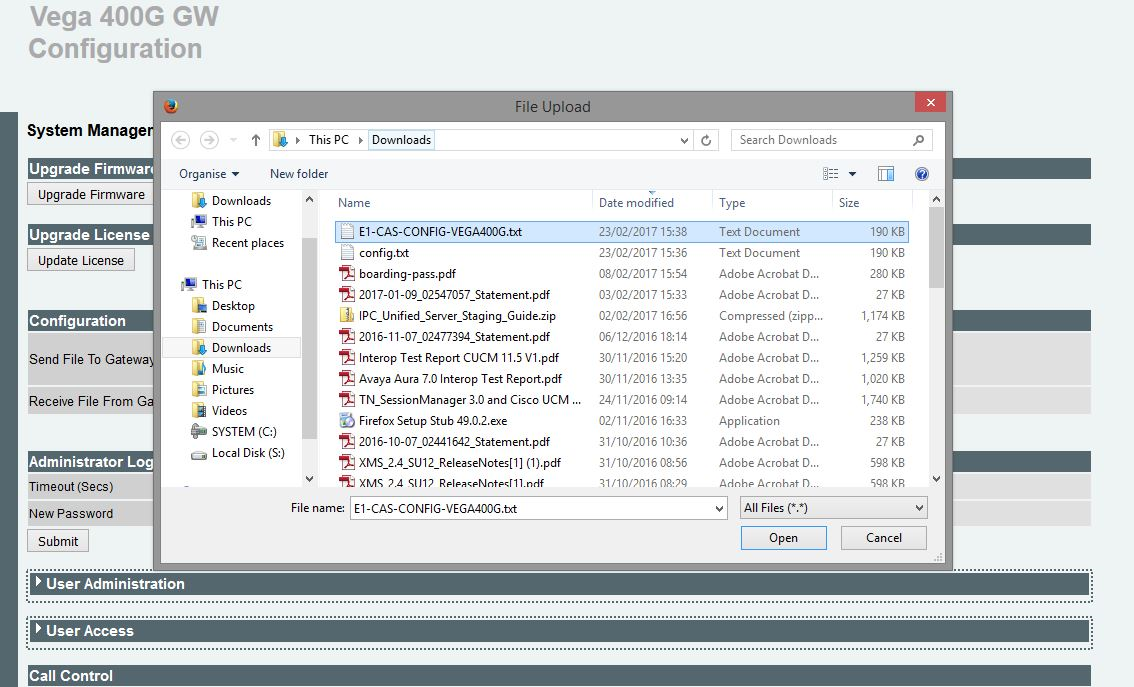Open the view options dropdown arrow
Image resolution: width=1134 pixels, height=687 pixels.
coord(853,174)
